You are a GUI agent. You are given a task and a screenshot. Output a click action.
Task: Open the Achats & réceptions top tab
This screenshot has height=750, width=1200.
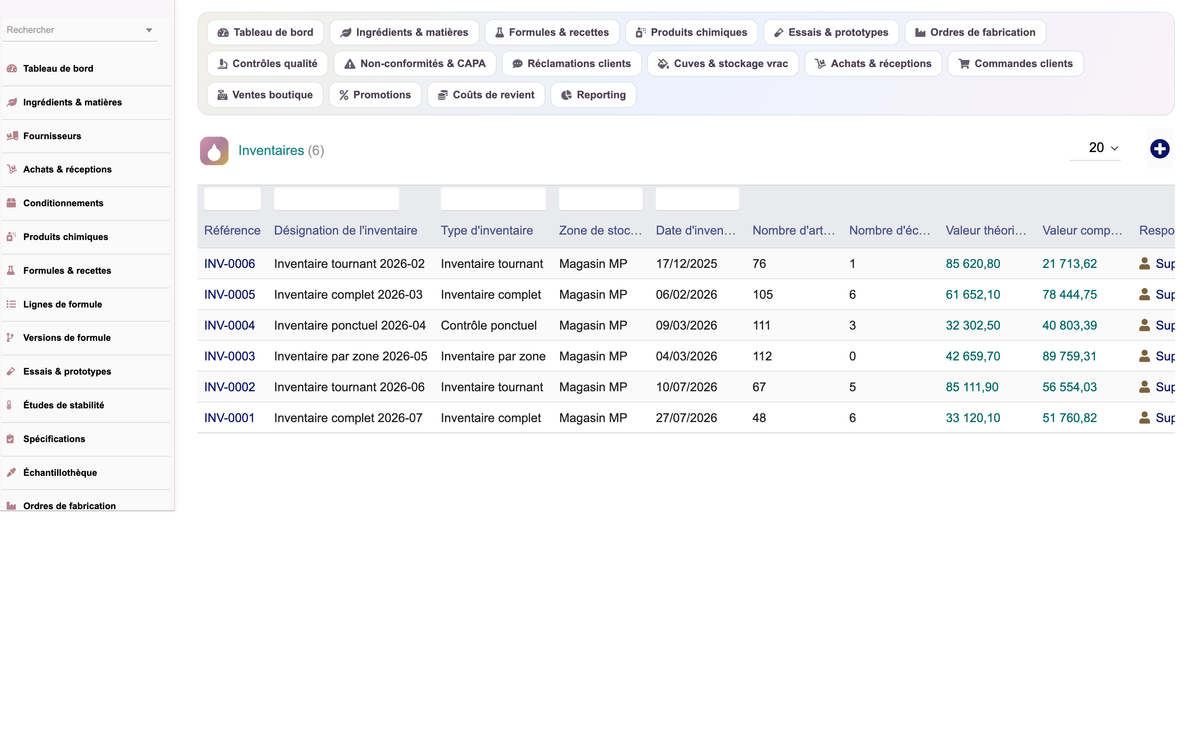tap(873, 64)
